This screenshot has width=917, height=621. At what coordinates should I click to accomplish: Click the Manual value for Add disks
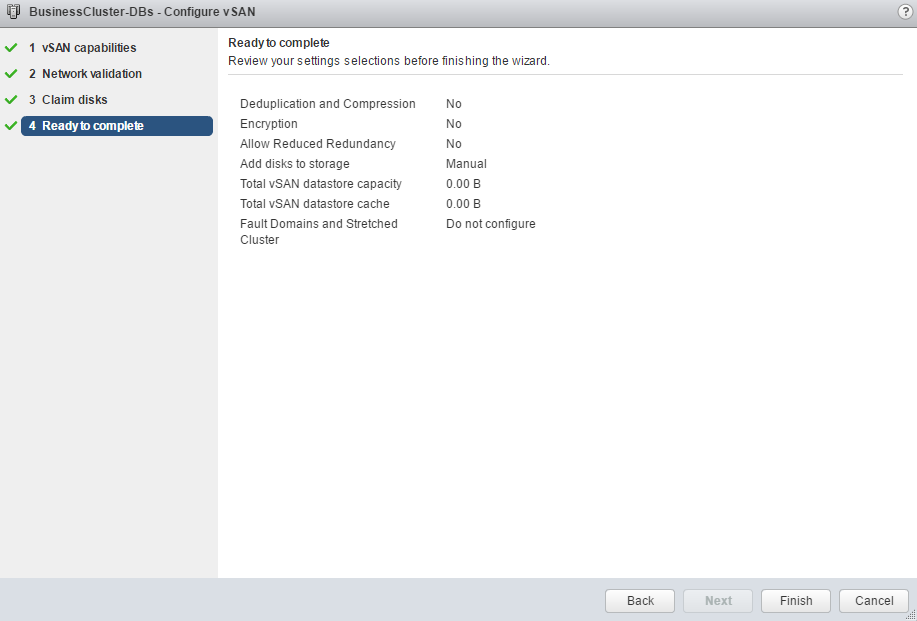(466, 164)
